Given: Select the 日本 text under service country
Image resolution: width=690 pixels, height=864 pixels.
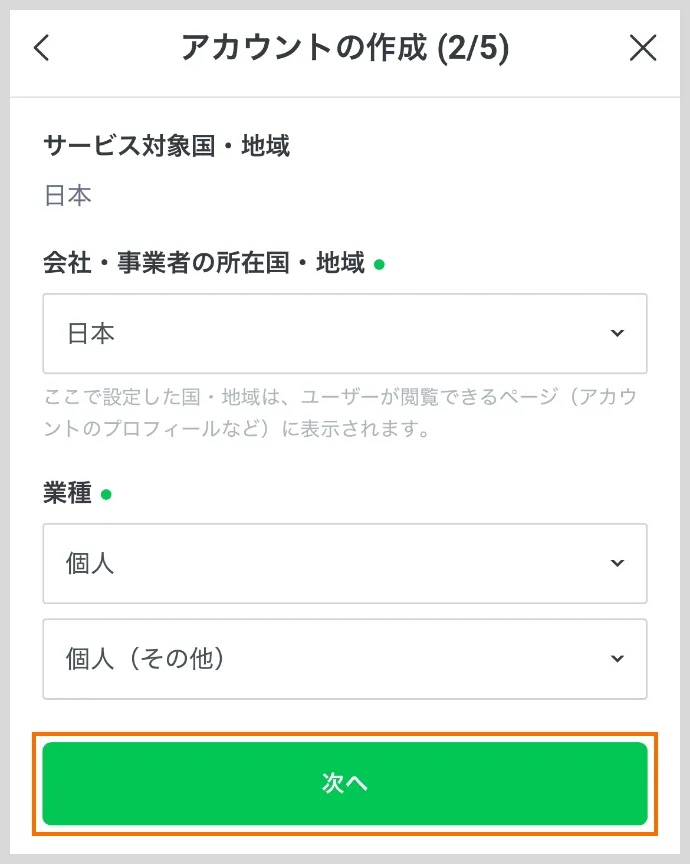Looking at the screenshot, I should (x=67, y=195).
